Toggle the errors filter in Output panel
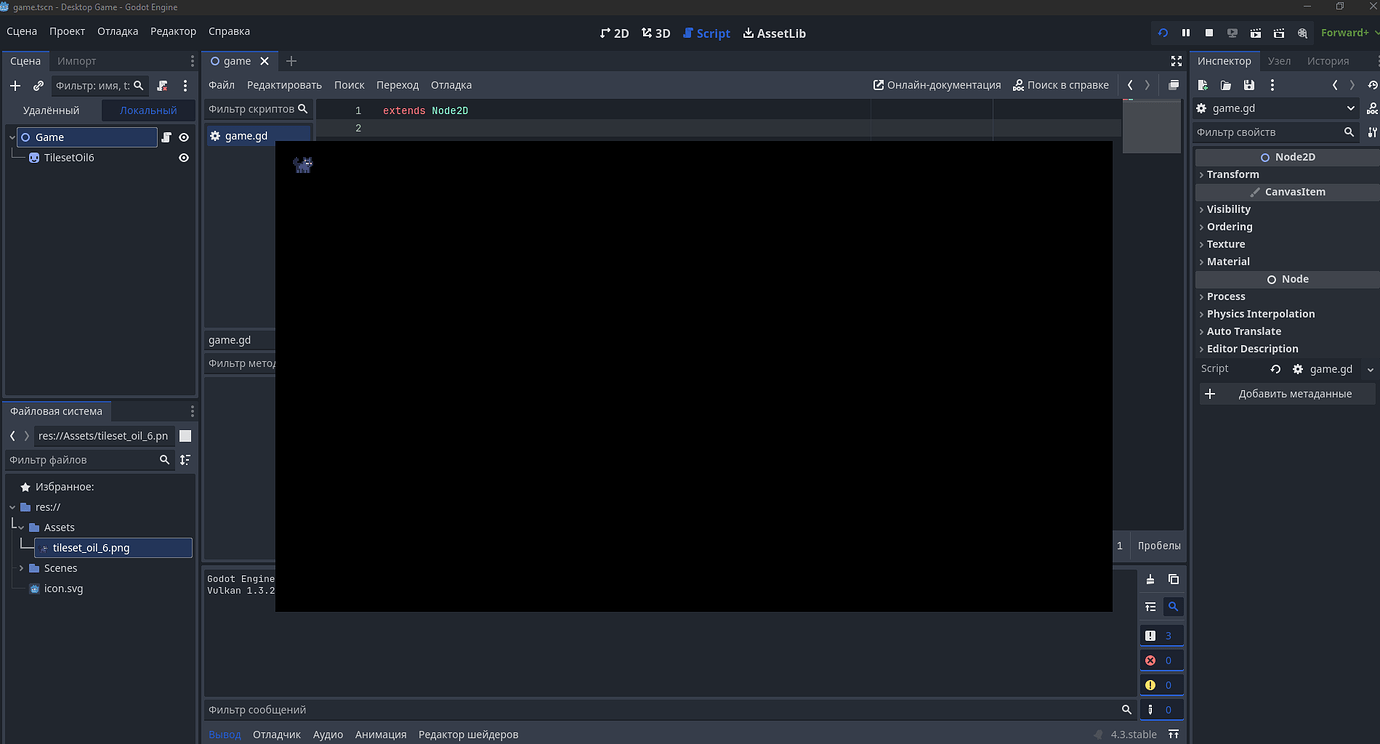 pos(1161,659)
